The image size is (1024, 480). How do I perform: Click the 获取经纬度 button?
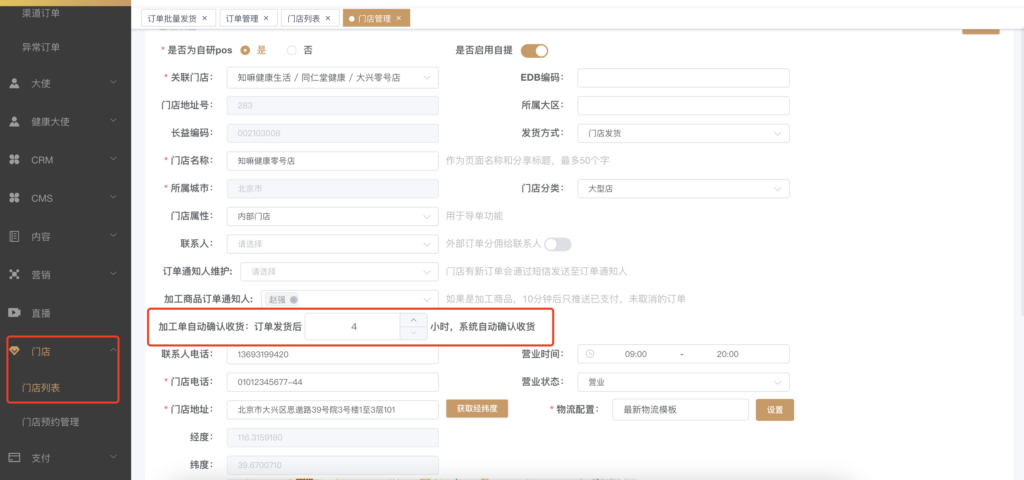coord(477,409)
